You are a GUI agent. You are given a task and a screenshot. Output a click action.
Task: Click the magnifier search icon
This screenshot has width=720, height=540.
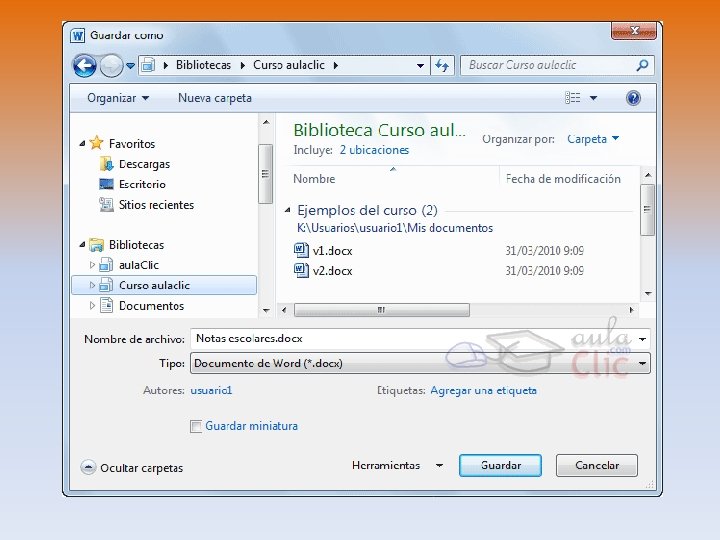[x=642, y=65]
